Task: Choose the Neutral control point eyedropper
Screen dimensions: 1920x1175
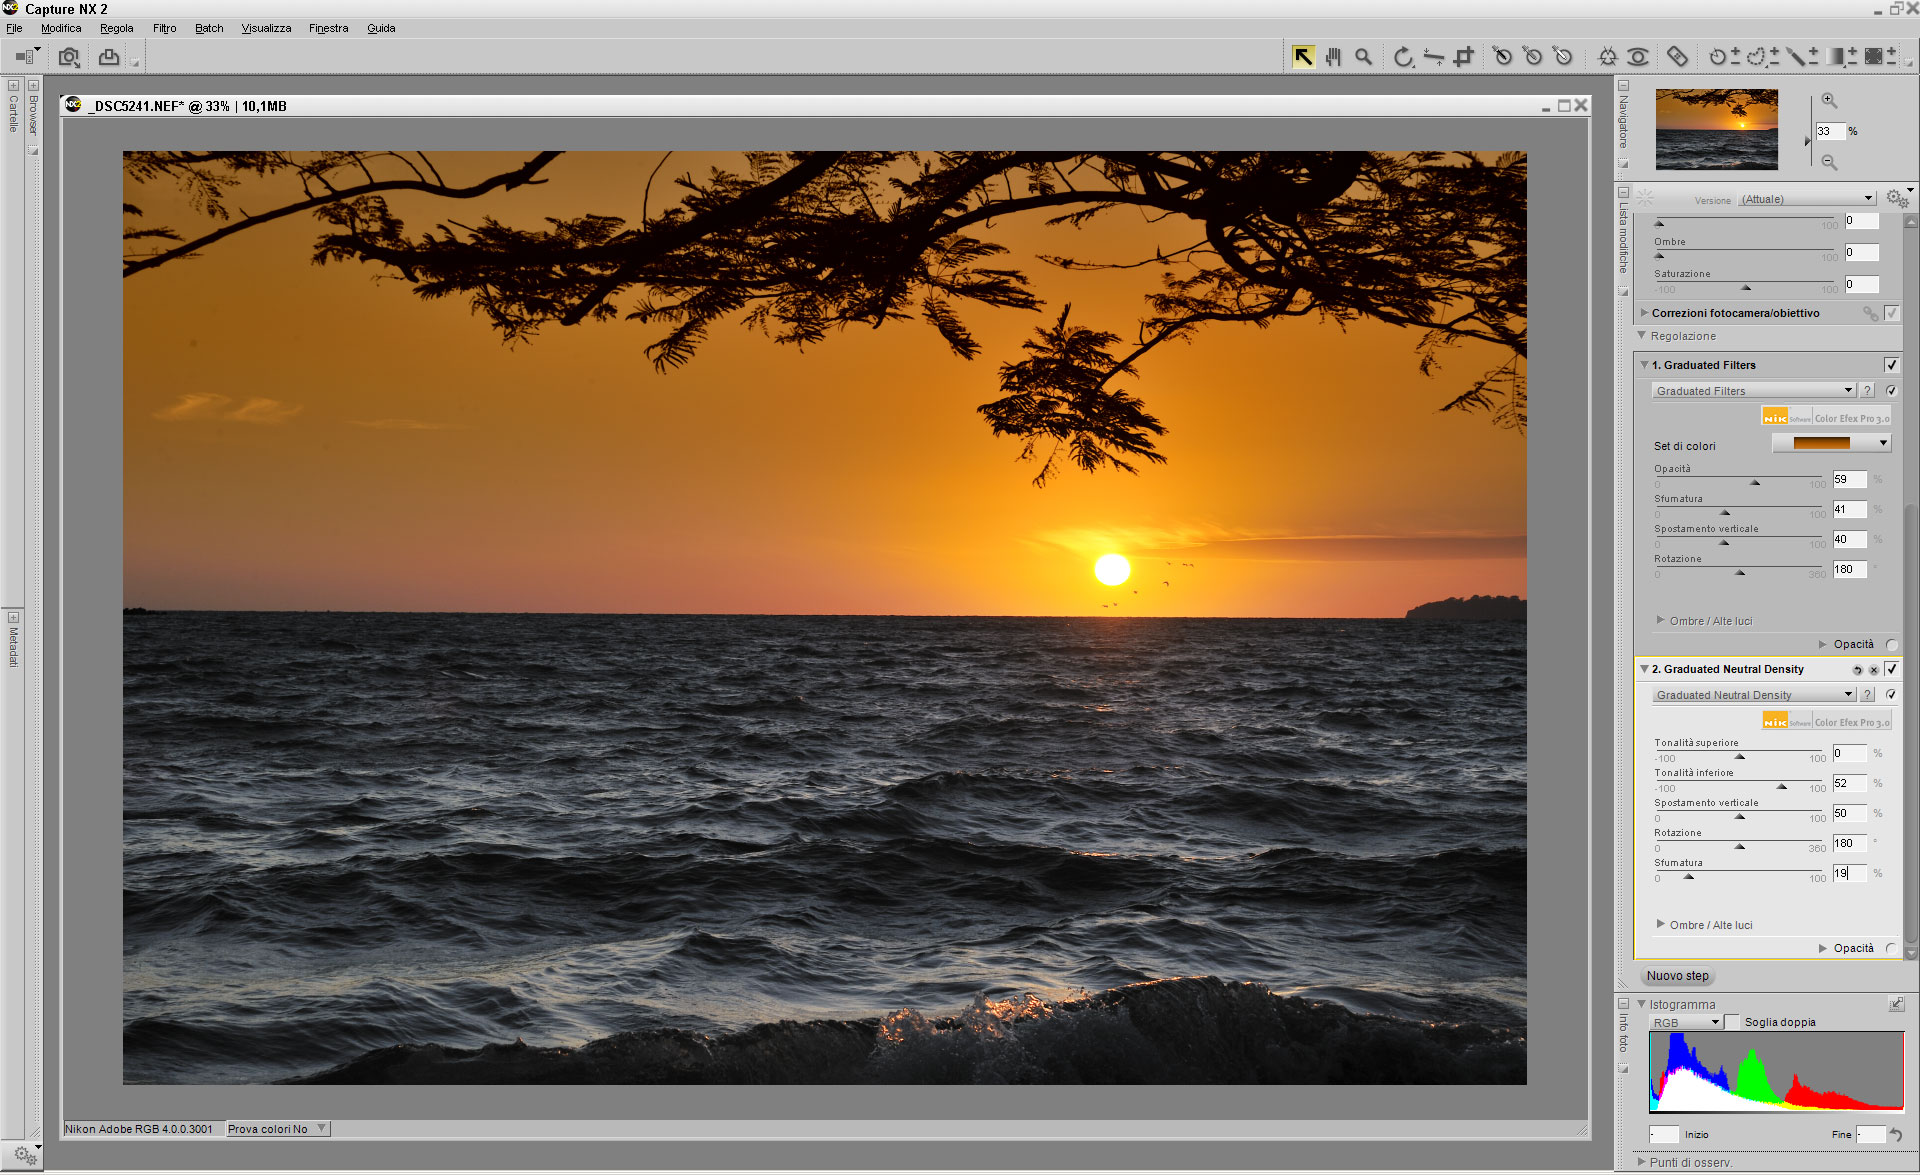Action: coord(1532,57)
